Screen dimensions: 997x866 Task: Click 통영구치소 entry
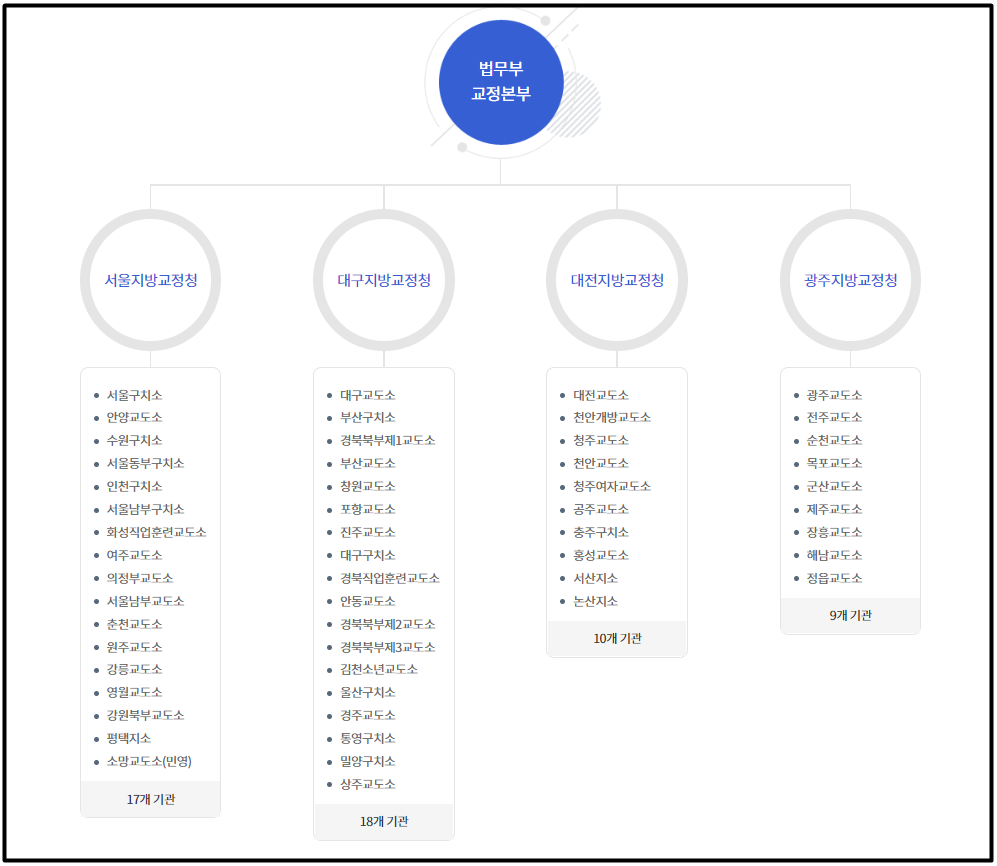click(368, 738)
